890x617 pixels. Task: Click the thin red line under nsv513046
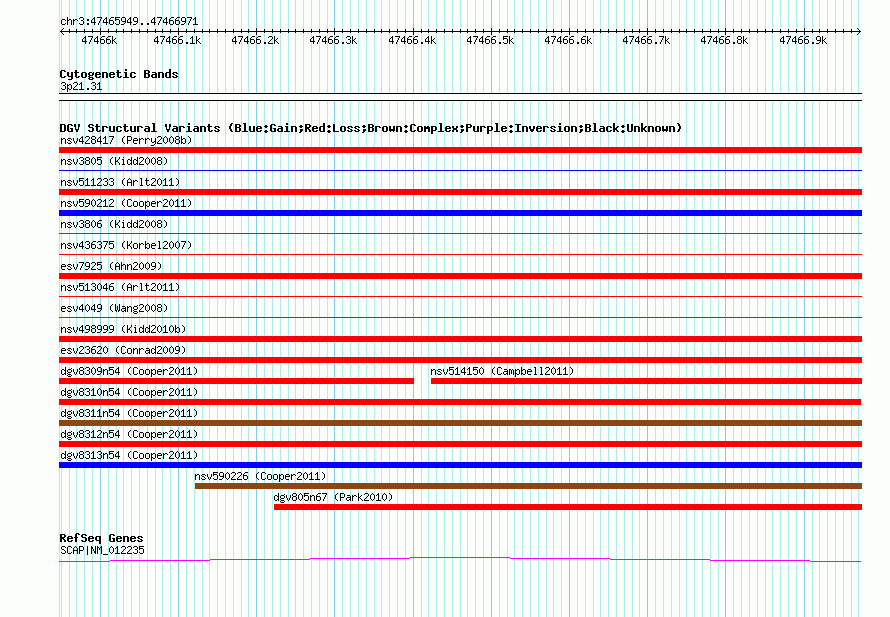pyautogui.click(x=460, y=296)
